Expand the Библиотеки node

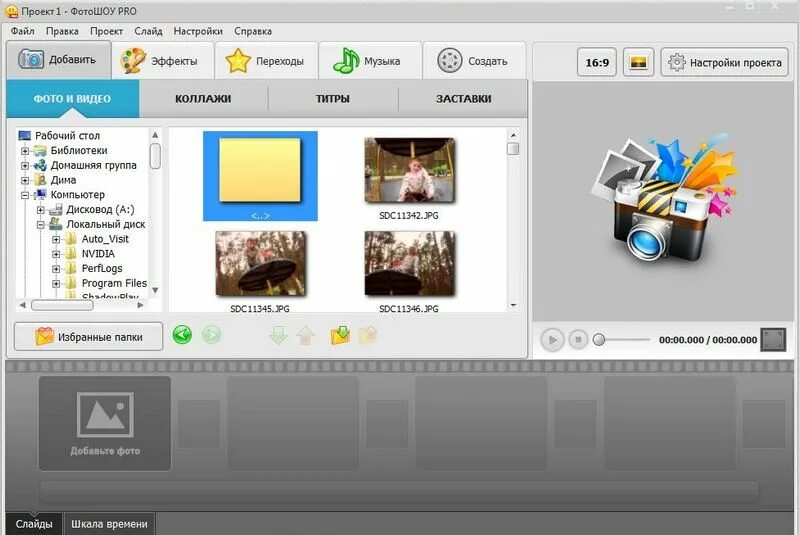24,151
